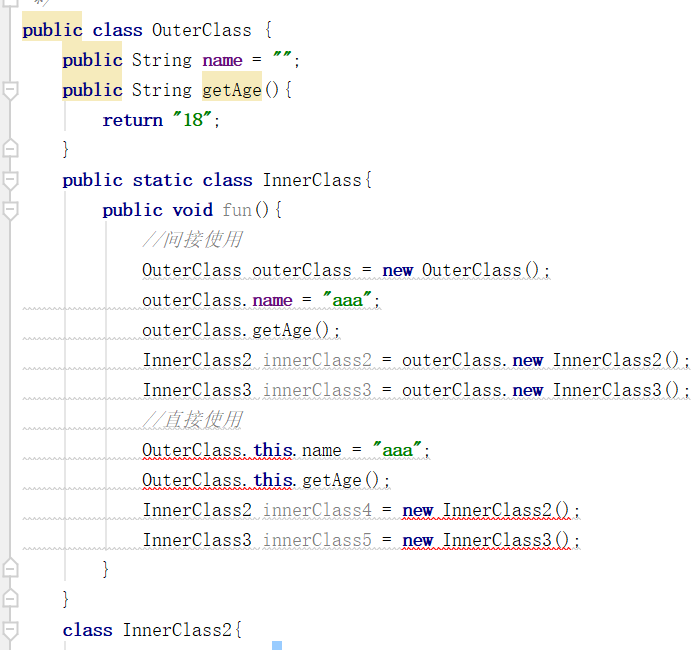Collapse the static InnerClass fold marker

click(10, 181)
